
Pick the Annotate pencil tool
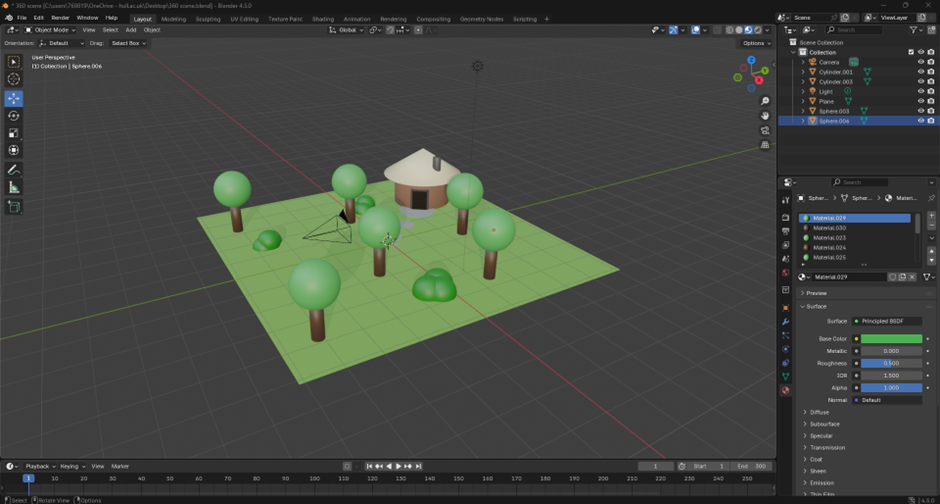14,170
